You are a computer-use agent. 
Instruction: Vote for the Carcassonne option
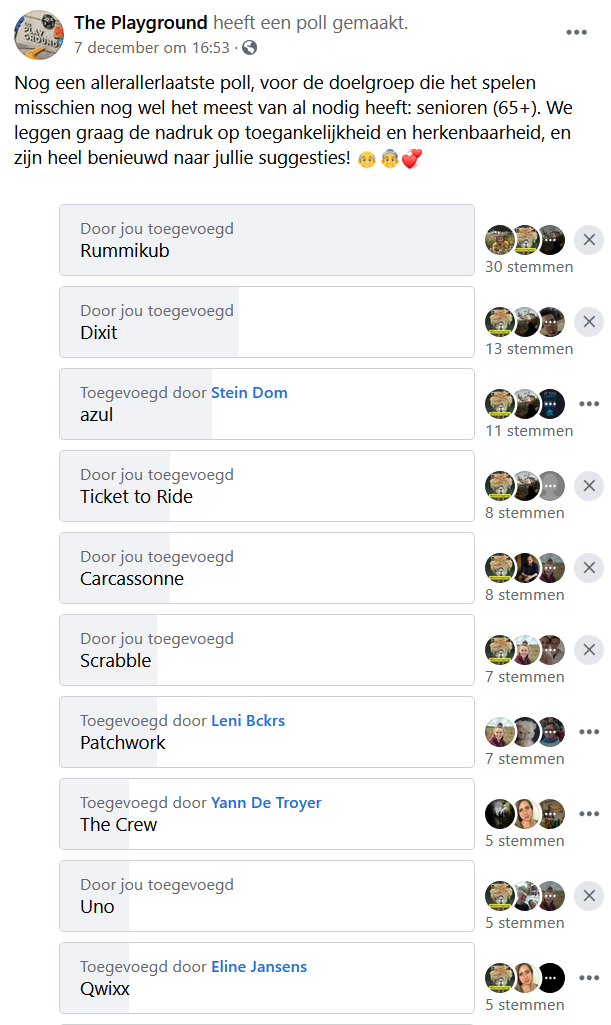pyautogui.click(x=267, y=568)
